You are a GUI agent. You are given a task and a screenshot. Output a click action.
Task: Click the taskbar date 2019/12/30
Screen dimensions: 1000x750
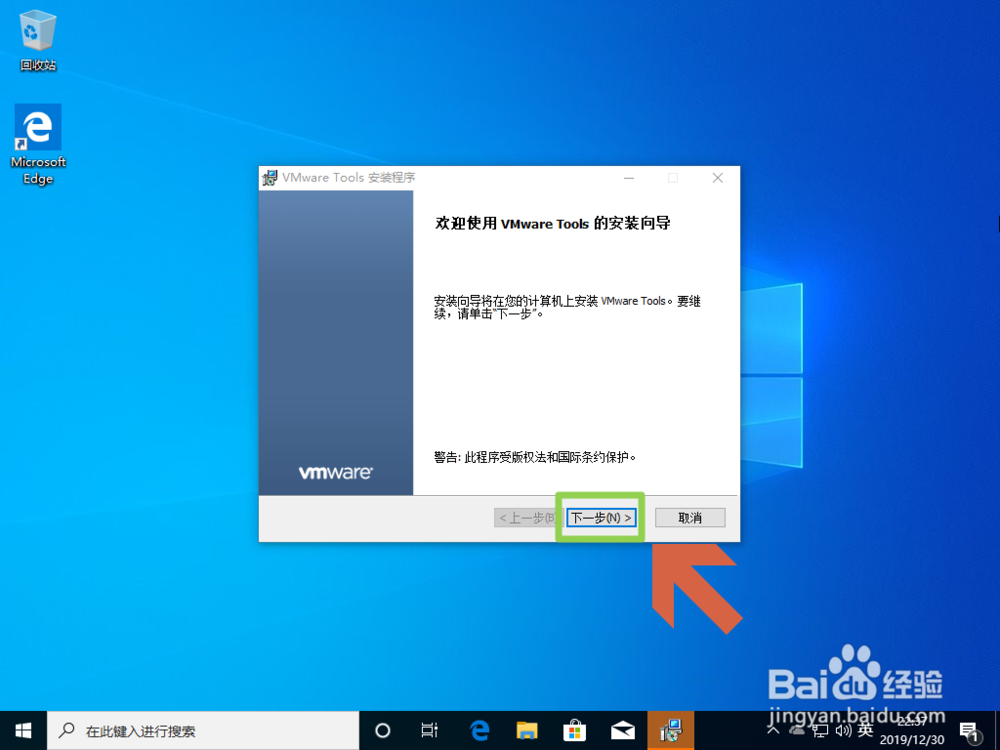coord(911,740)
